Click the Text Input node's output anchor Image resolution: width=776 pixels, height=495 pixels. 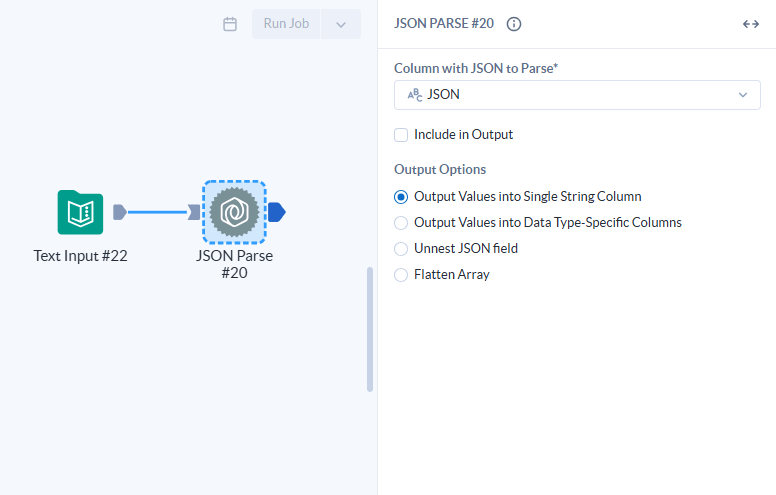(119, 212)
